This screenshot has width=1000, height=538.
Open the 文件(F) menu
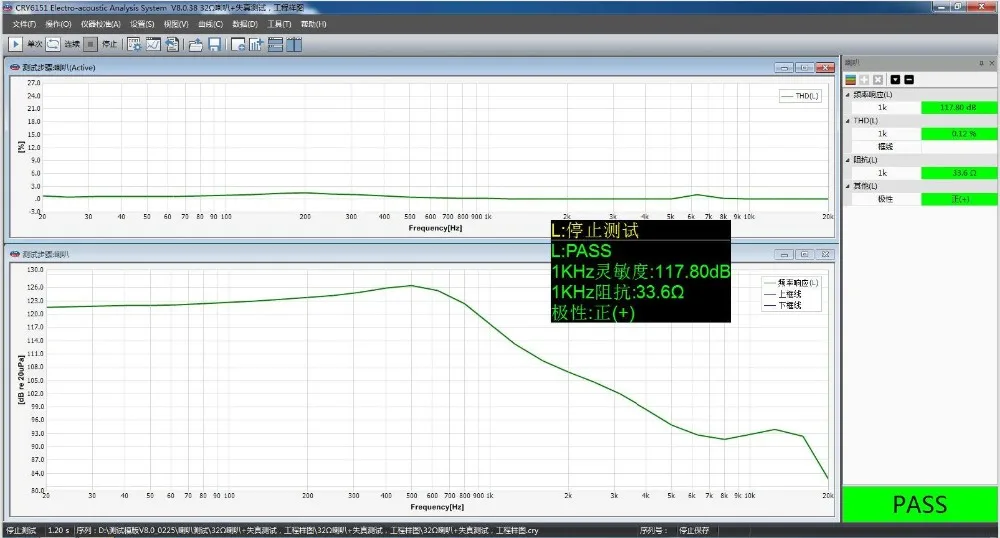coord(24,24)
